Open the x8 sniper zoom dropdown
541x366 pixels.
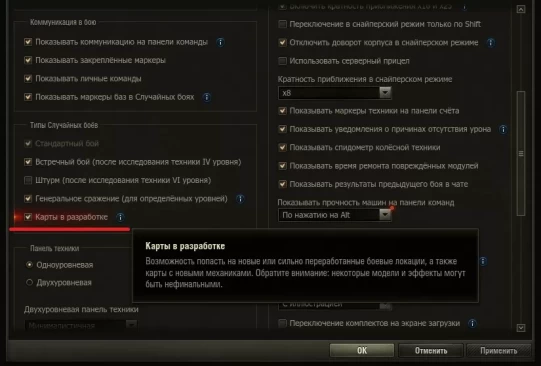point(335,93)
